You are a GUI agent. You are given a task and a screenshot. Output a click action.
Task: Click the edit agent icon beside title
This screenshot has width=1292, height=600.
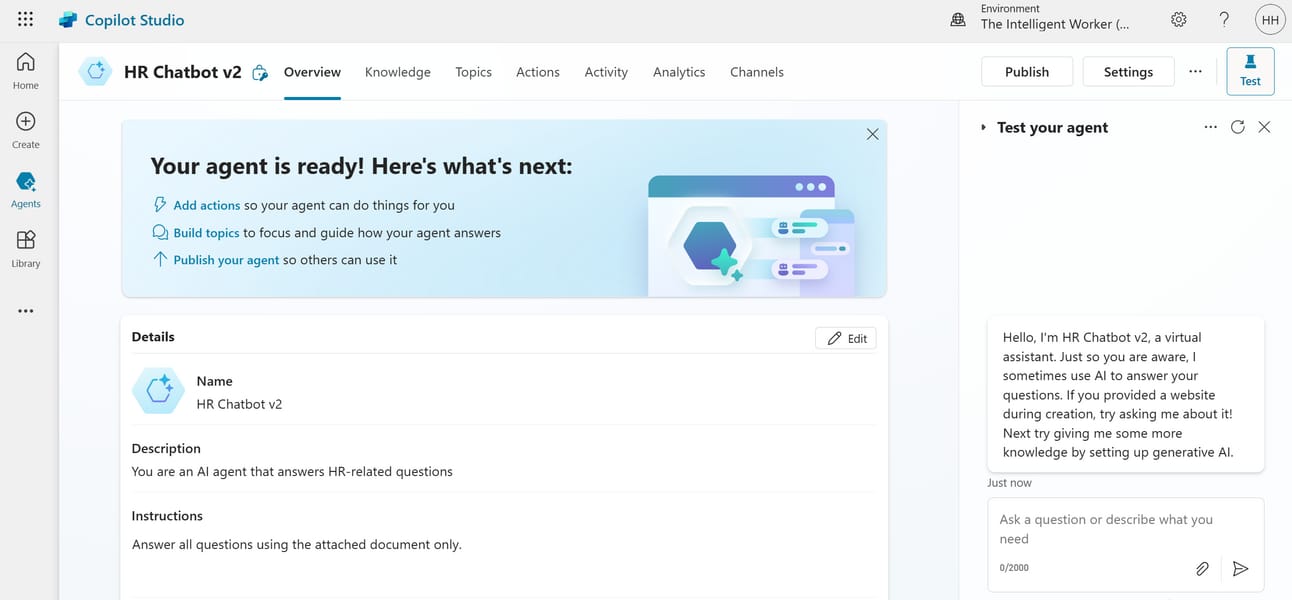point(260,72)
